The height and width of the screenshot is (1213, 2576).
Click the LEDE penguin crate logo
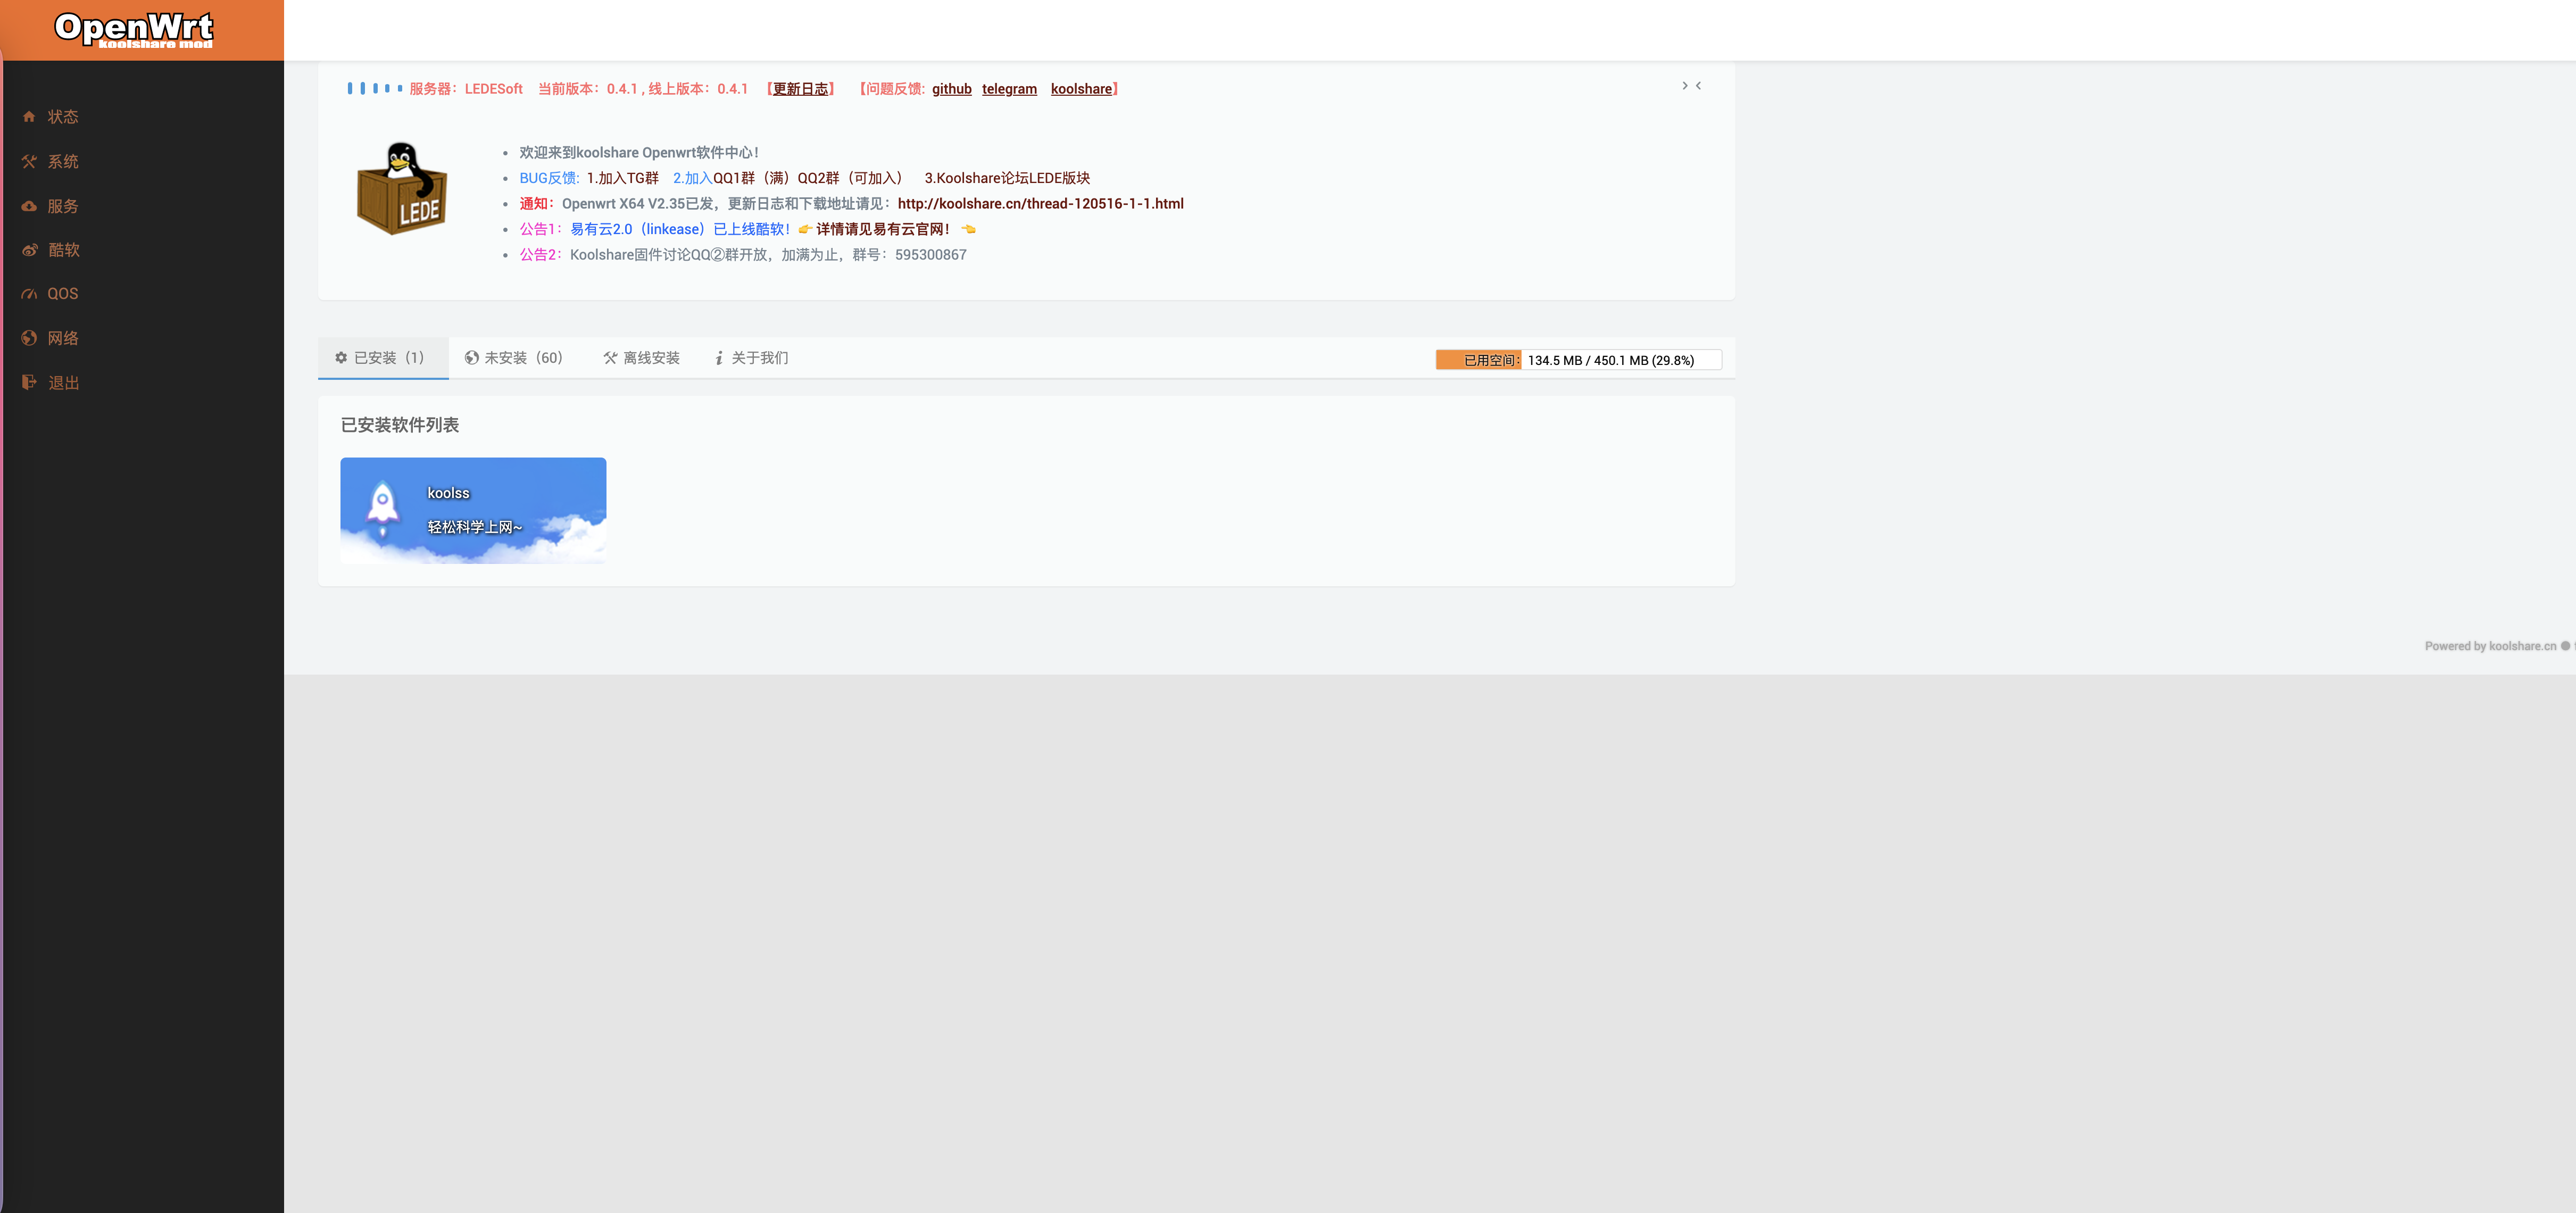point(402,189)
